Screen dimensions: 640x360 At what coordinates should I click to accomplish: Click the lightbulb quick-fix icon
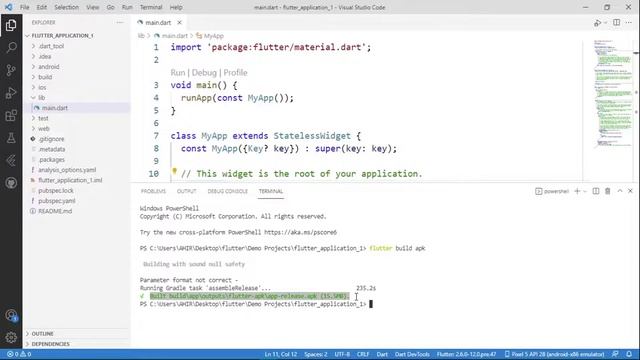tap(174, 171)
